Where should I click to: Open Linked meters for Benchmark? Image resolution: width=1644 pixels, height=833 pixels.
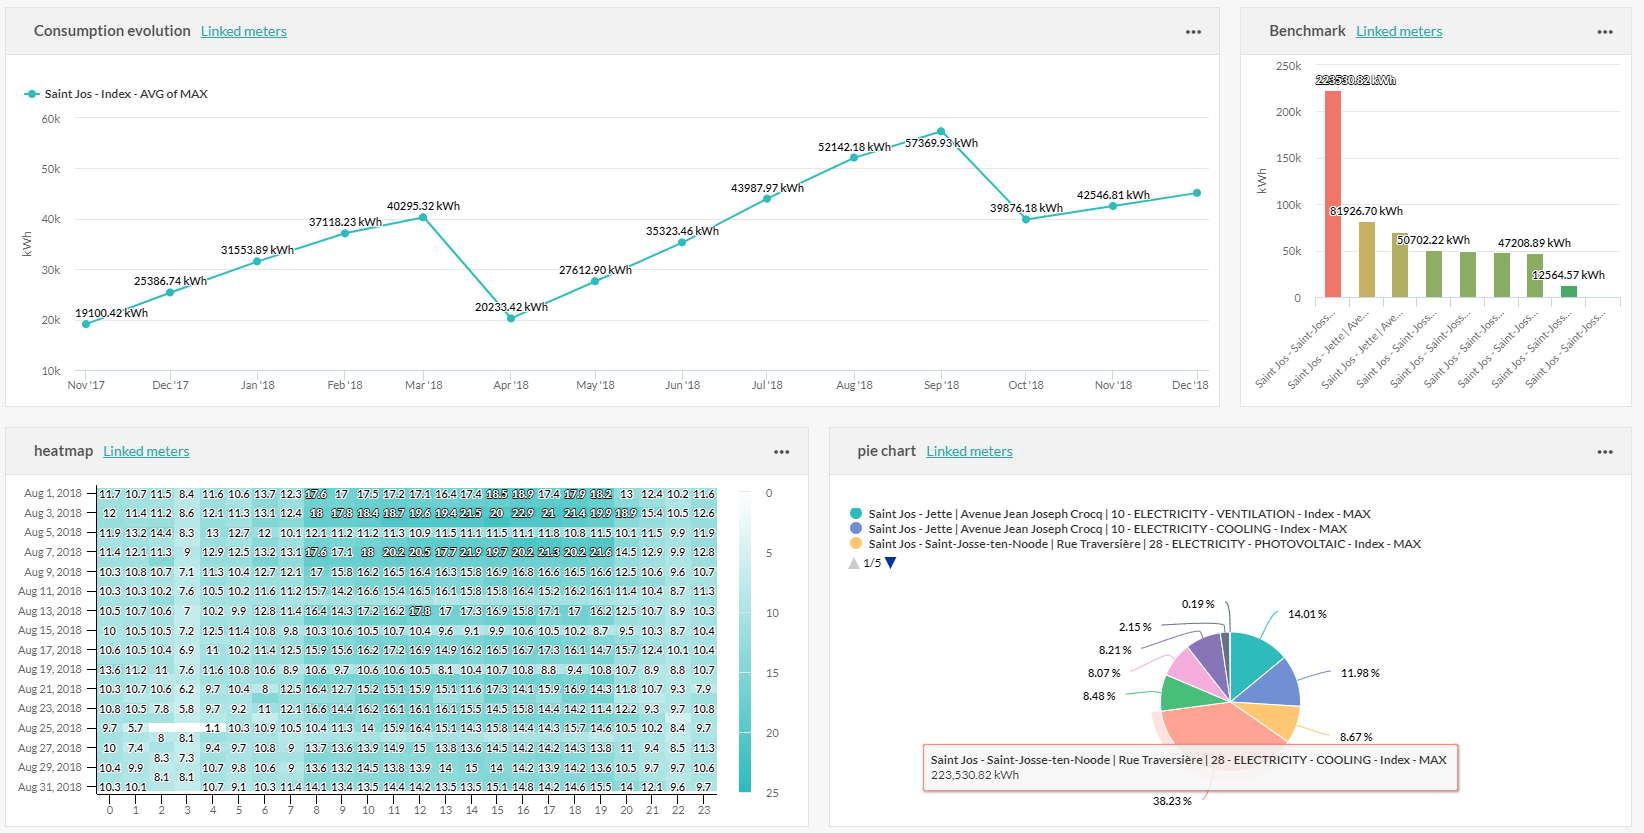[1399, 31]
